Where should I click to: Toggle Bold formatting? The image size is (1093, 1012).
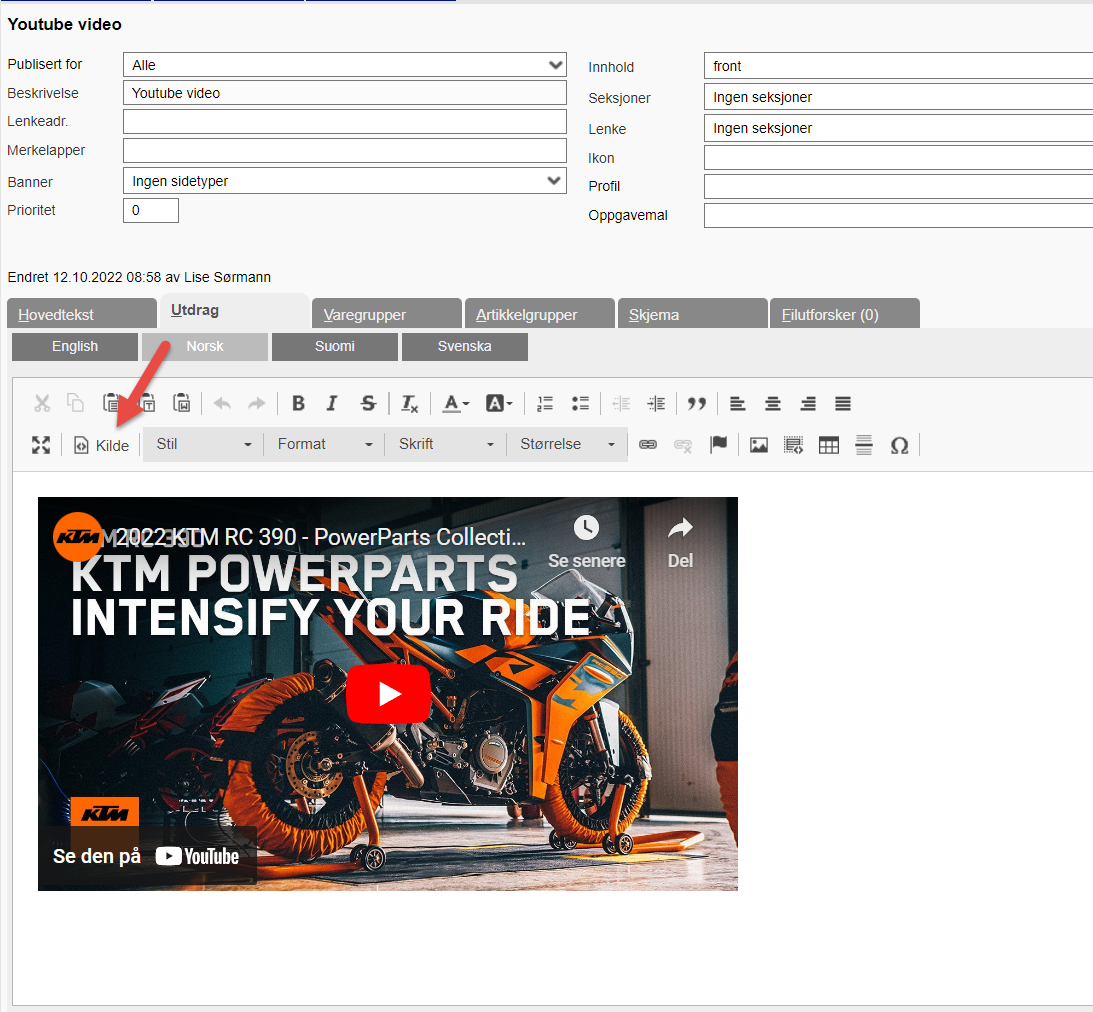298,404
